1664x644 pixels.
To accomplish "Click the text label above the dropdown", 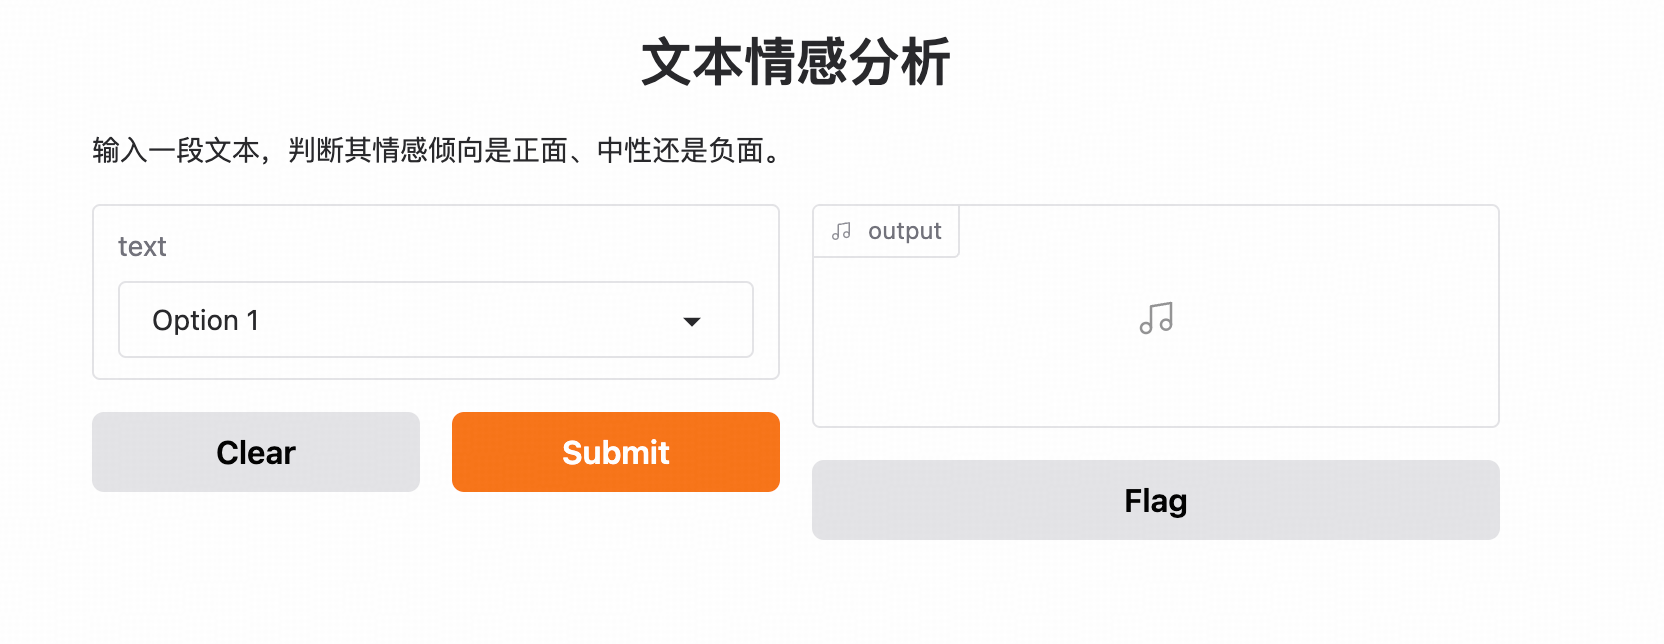I will click(x=142, y=246).
